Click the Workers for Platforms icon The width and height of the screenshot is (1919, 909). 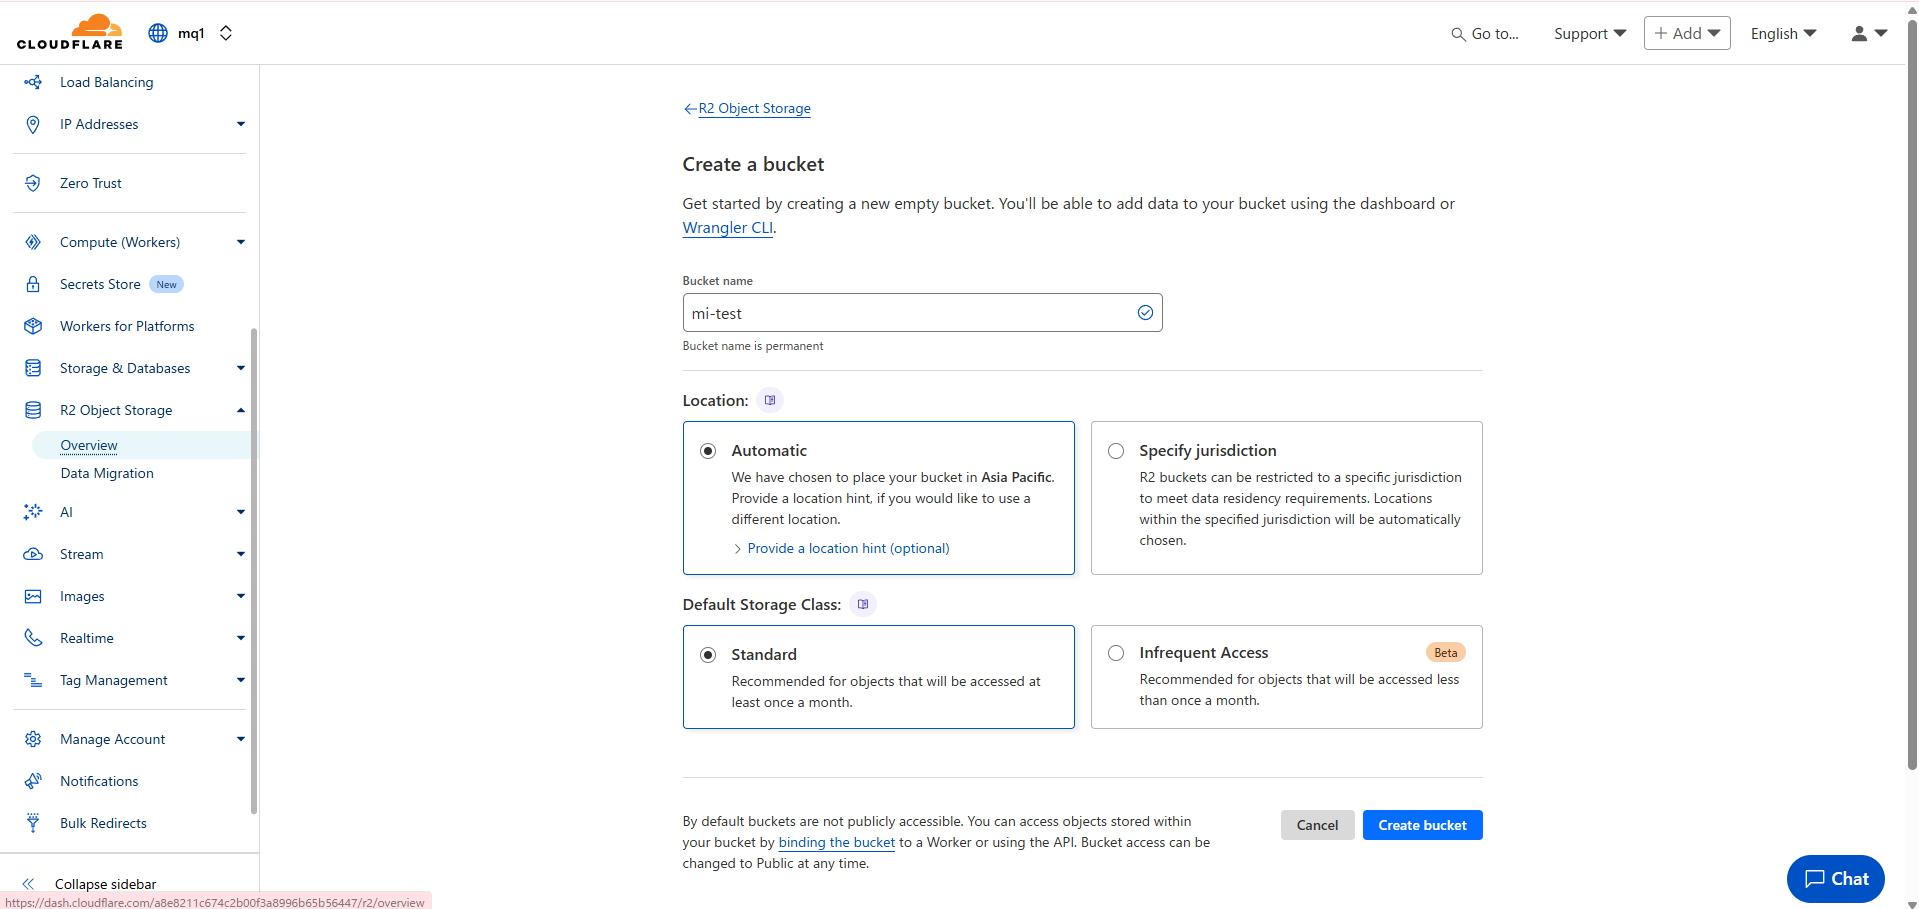click(33, 326)
